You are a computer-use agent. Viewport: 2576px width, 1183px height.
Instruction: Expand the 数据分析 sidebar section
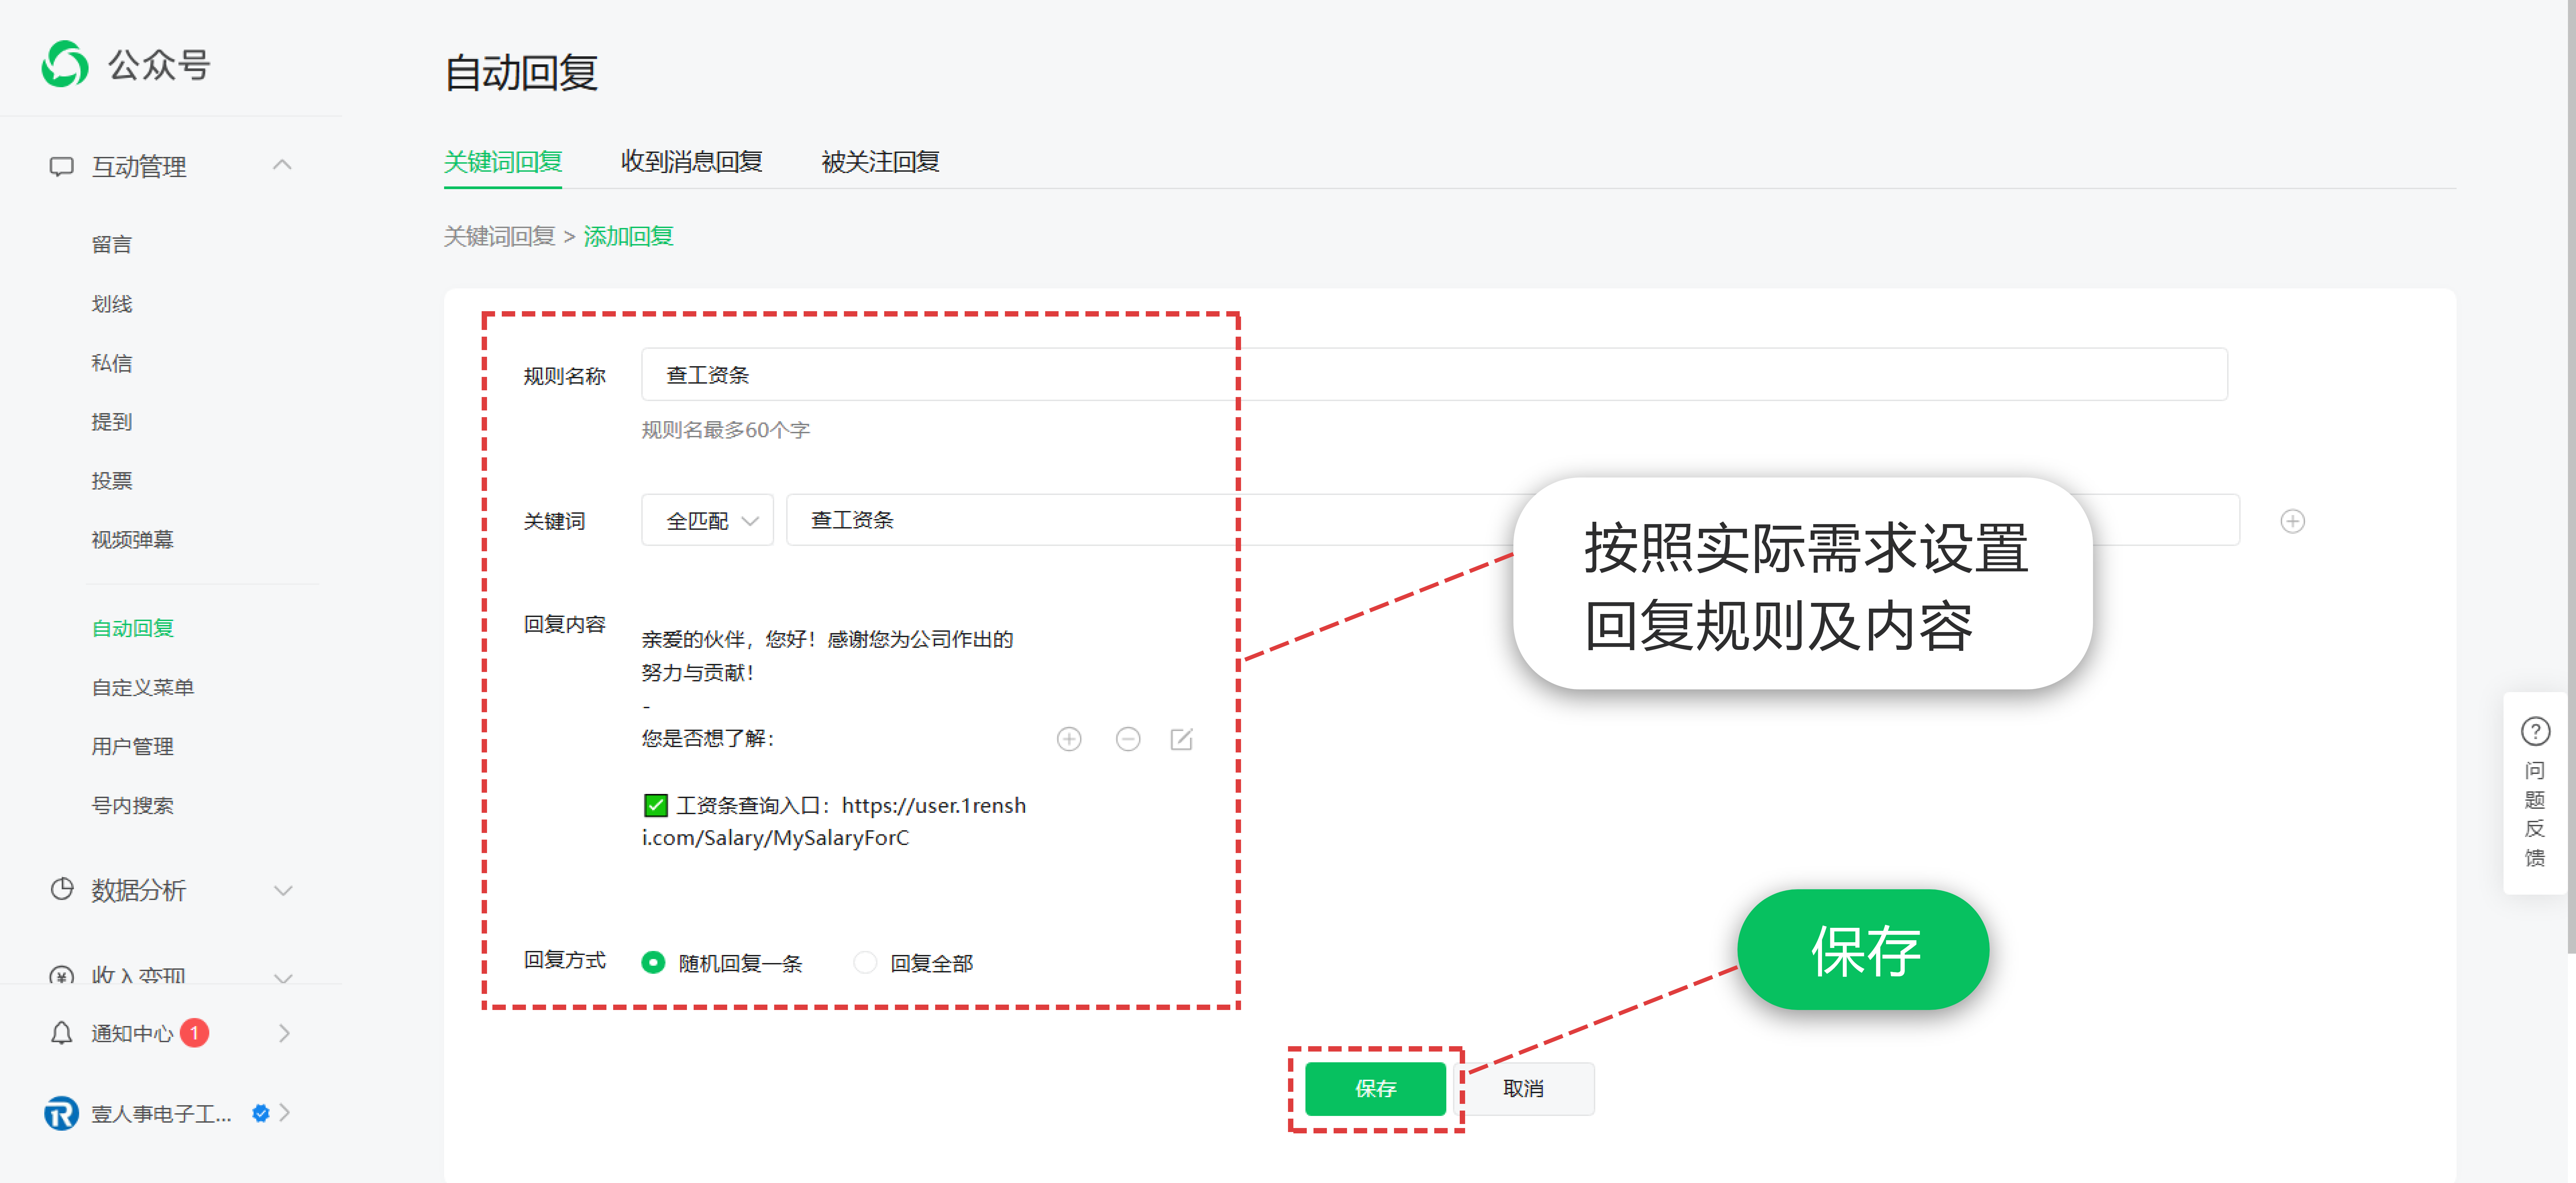click(283, 890)
